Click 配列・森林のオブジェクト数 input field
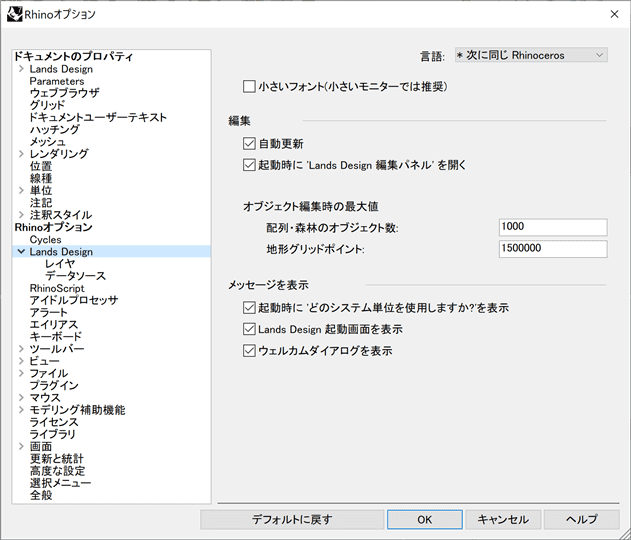This screenshot has height=540, width=631. [553, 227]
